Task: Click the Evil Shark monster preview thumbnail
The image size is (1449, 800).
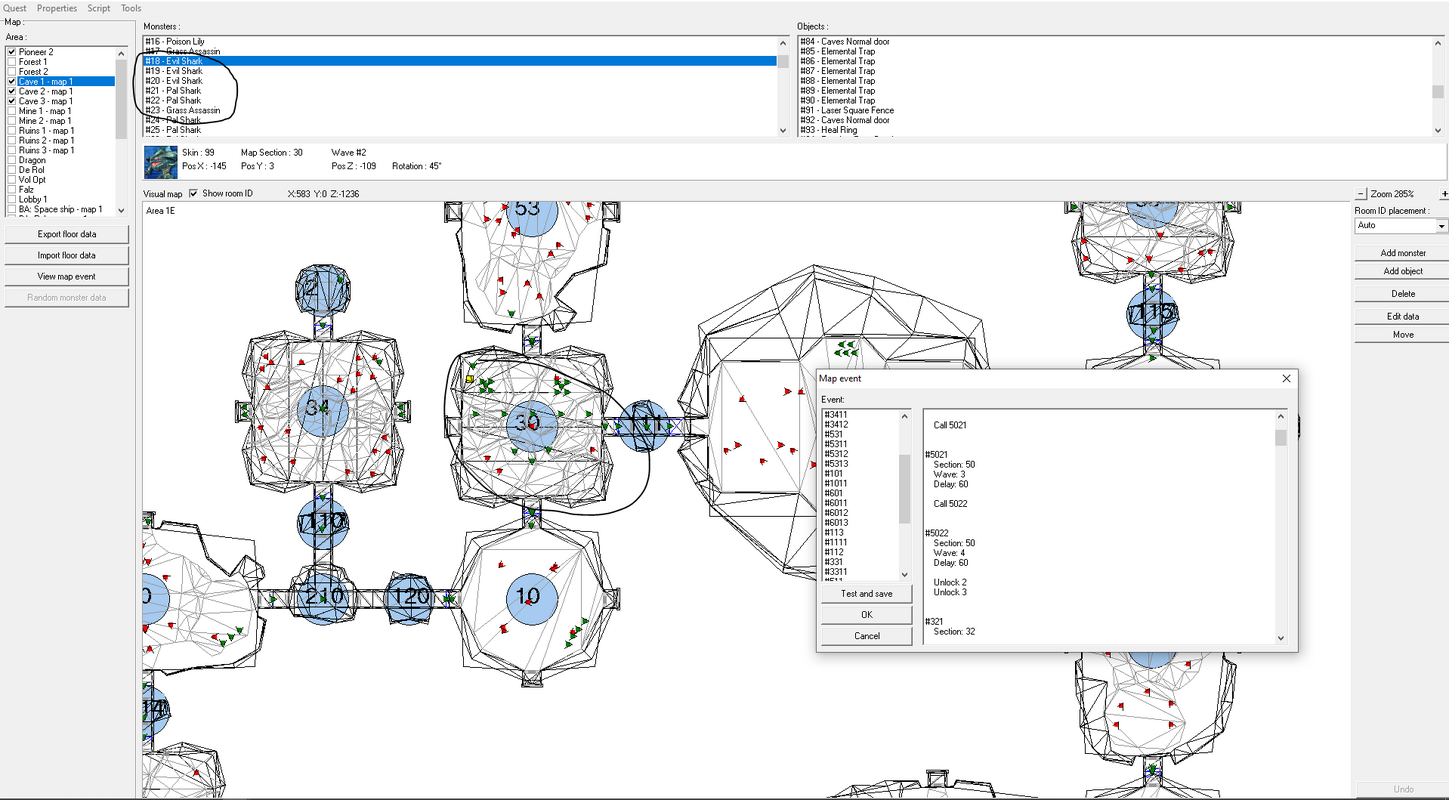Action: click(160, 161)
